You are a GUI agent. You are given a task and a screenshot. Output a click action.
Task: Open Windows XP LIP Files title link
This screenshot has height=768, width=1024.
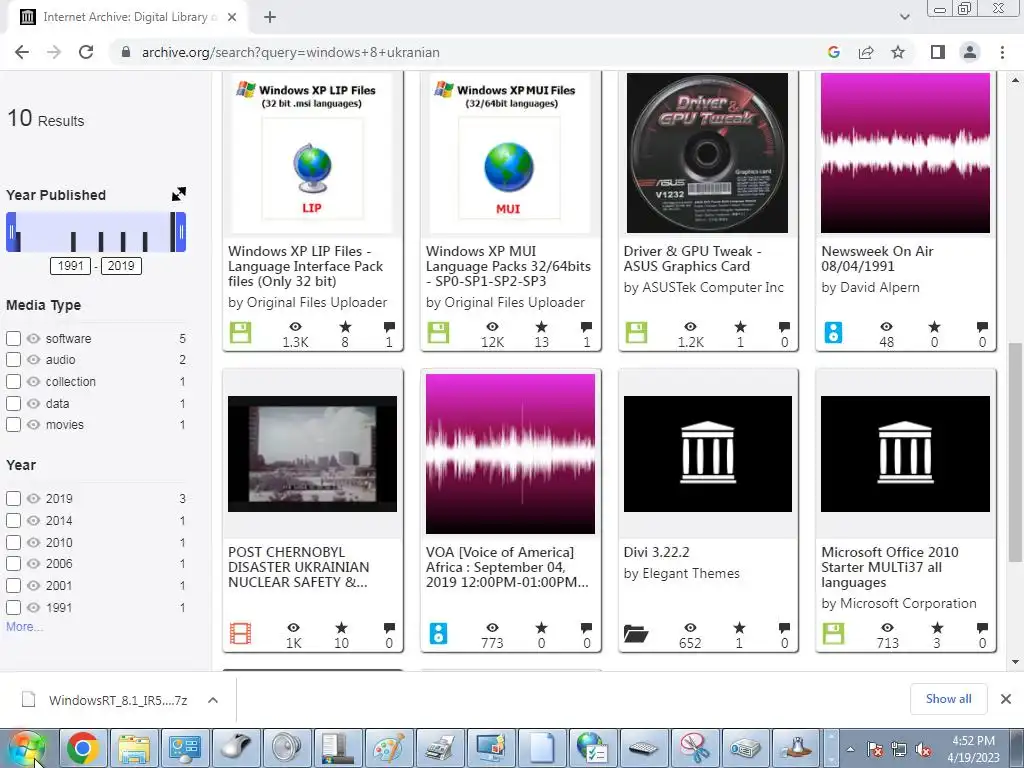(x=306, y=266)
